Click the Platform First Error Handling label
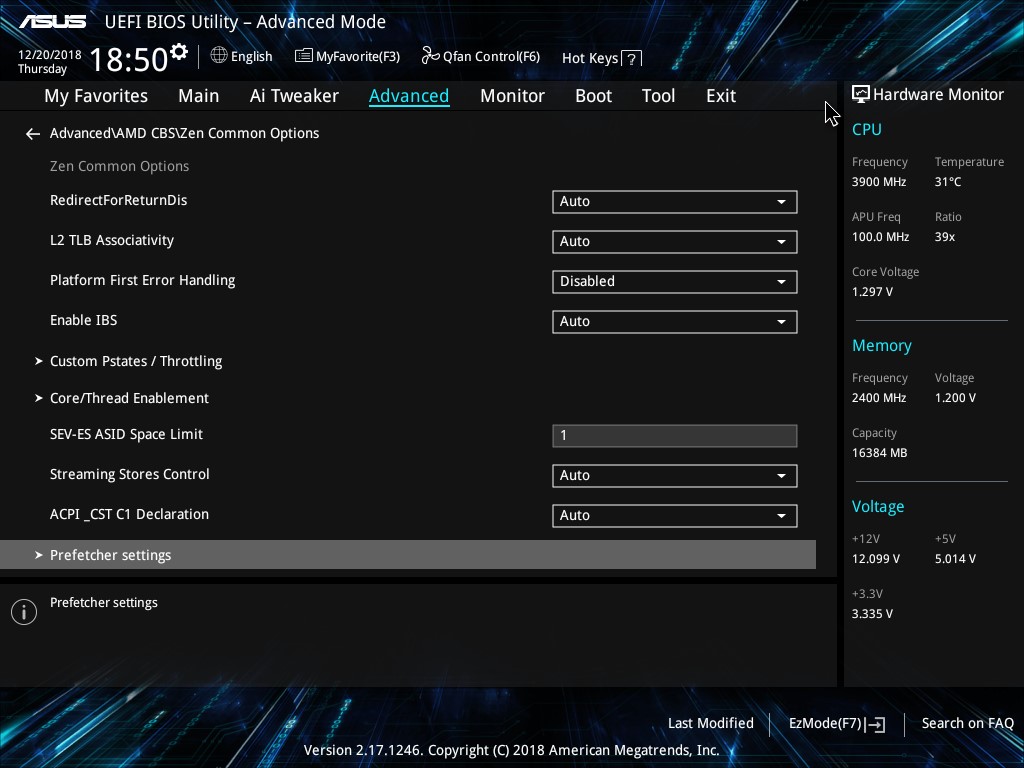 click(142, 280)
